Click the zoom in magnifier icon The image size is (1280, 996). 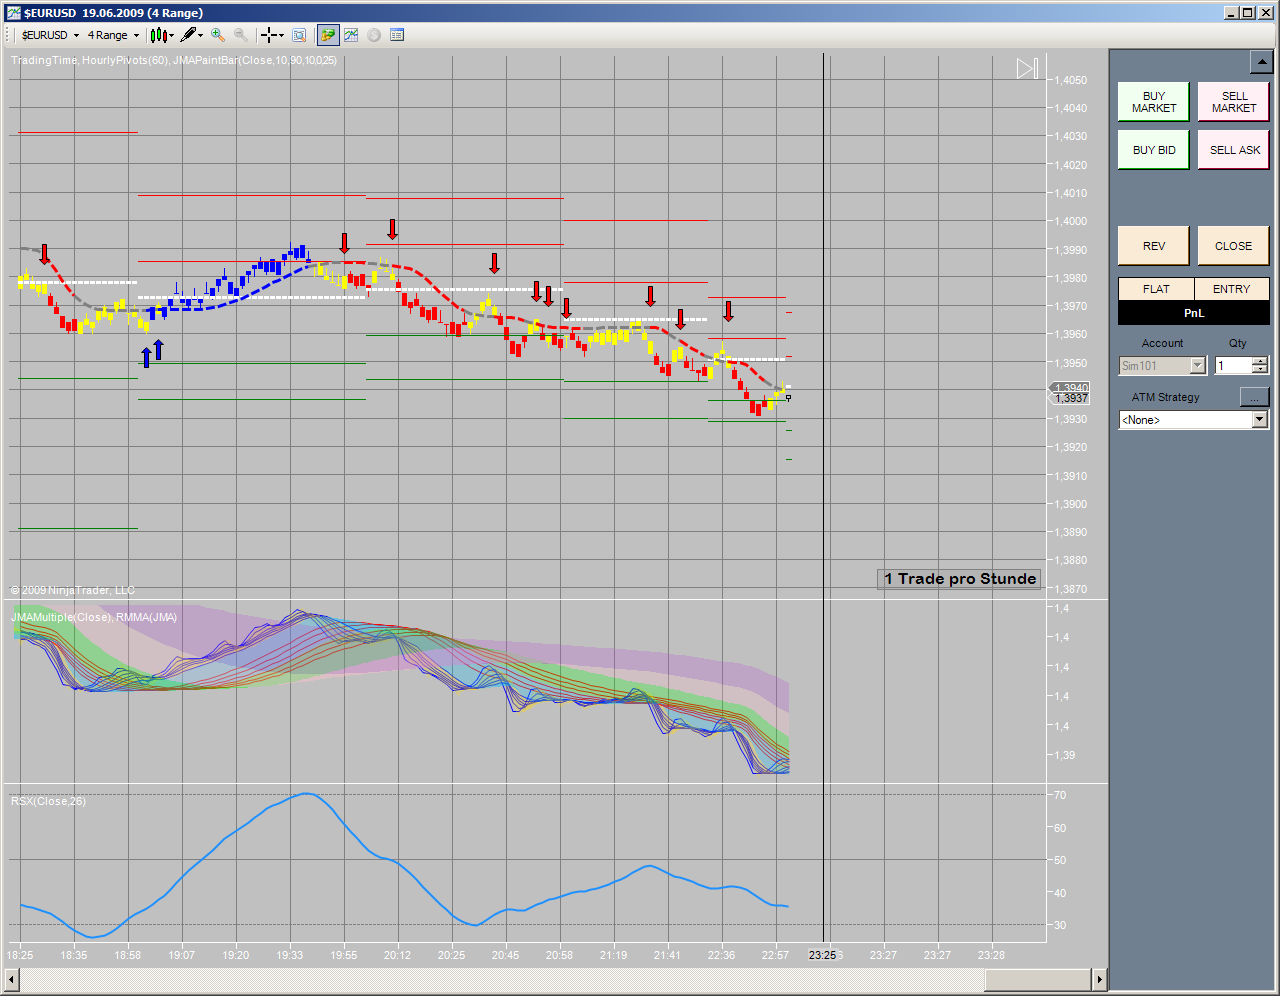click(218, 35)
